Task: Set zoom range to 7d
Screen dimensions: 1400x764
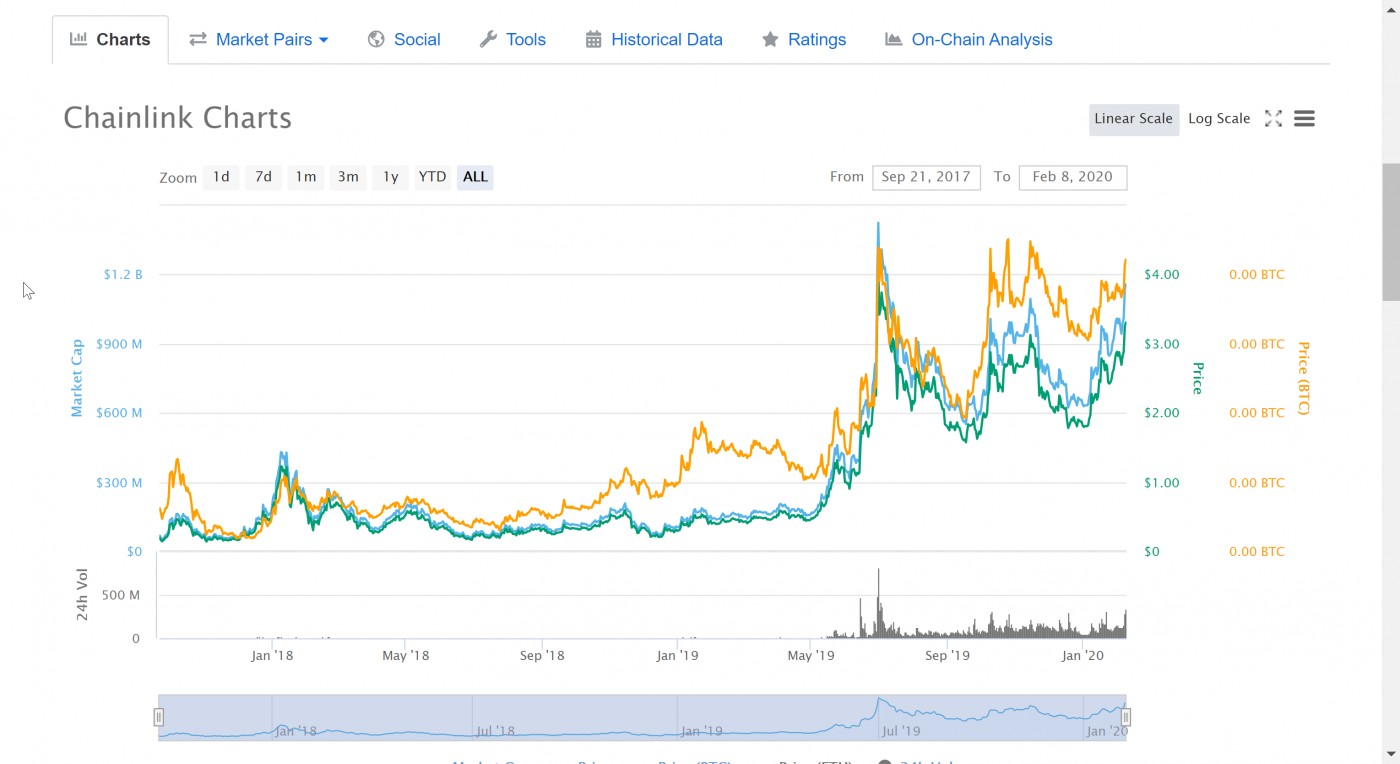Action: [263, 177]
